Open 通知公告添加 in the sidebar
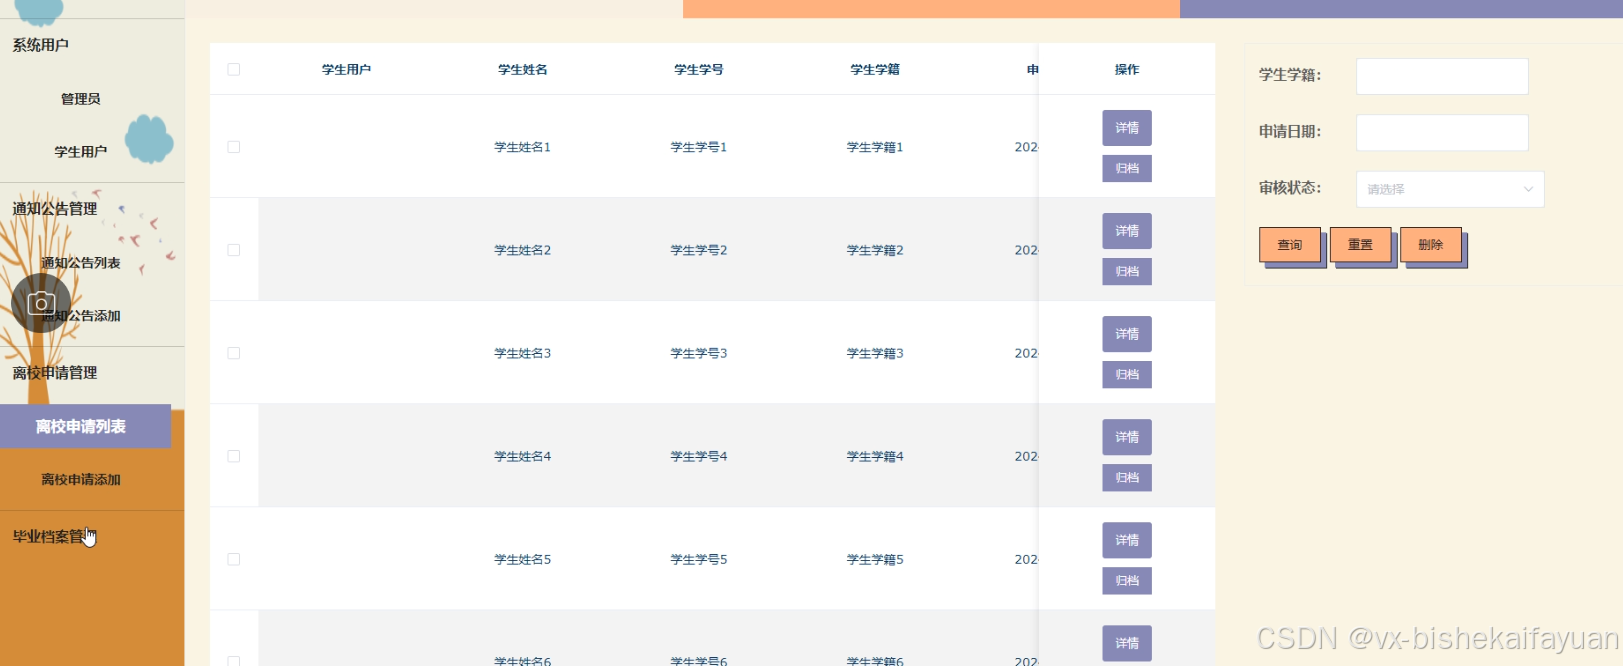 point(81,316)
